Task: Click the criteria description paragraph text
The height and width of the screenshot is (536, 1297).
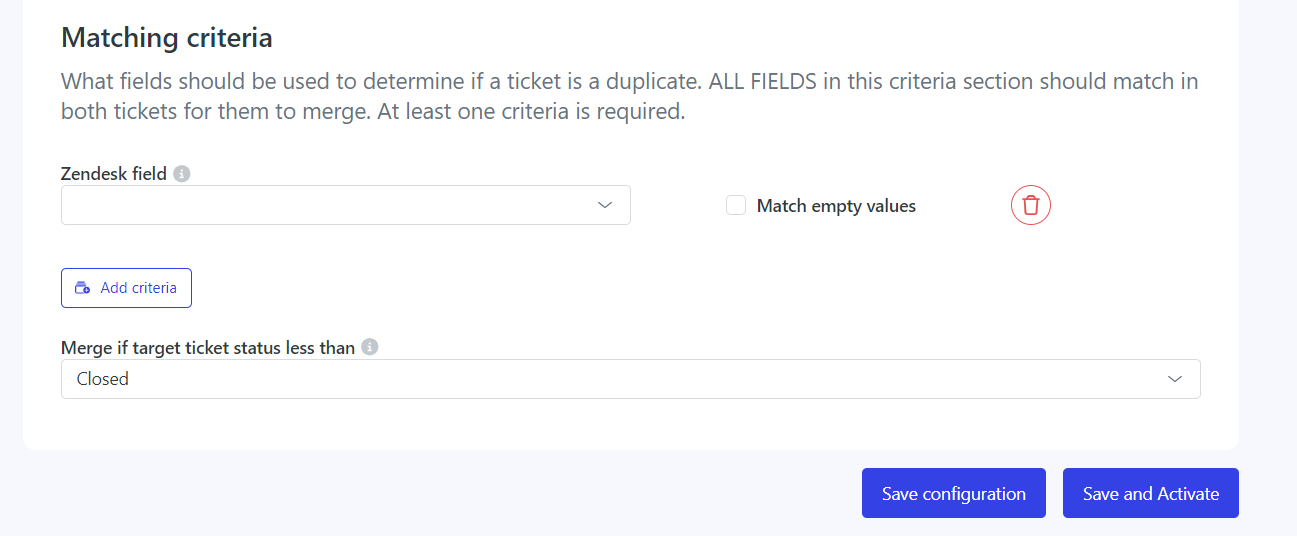Action: (x=630, y=96)
